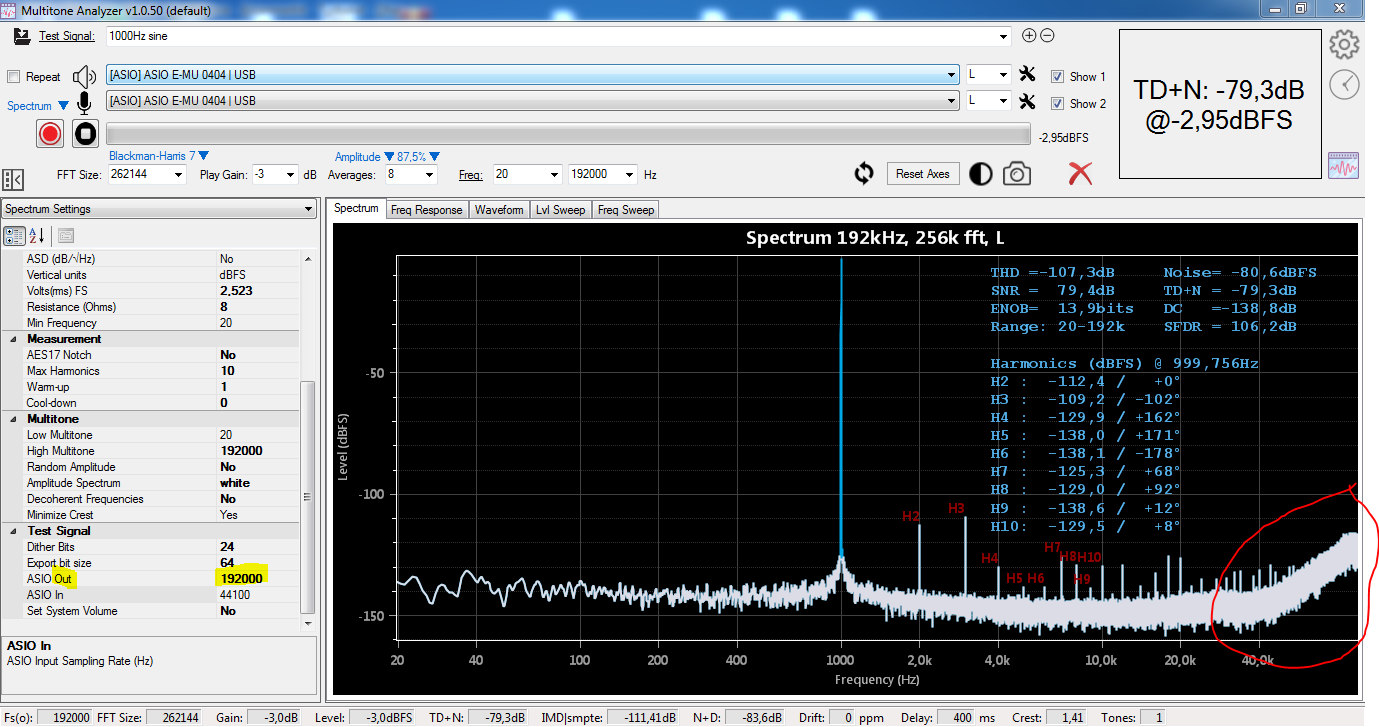The image size is (1379, 727).
Task: Open the input ASIO device dropdown
Action: coord(952,101)
